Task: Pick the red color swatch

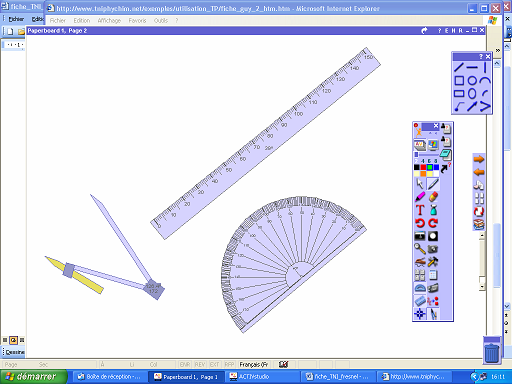Action: coord(423,167)
